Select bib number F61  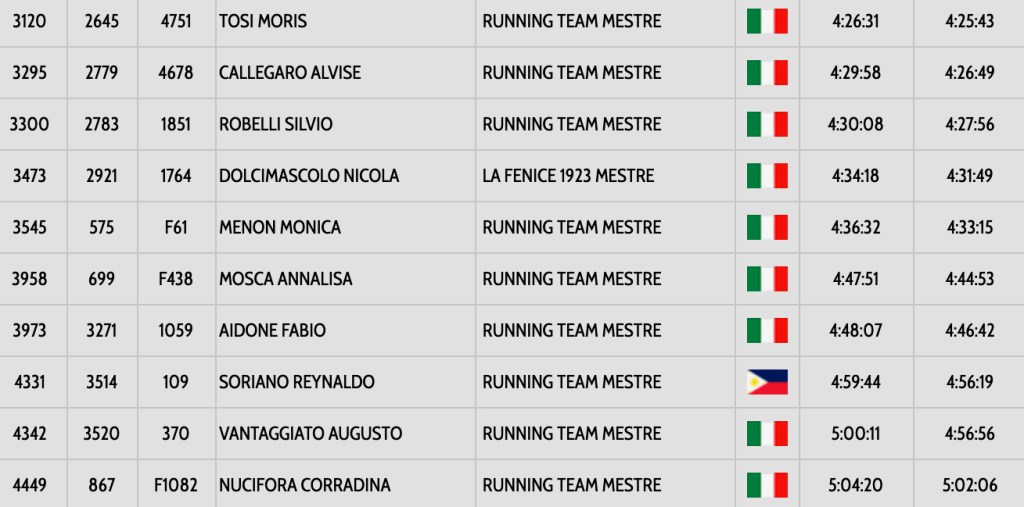point(176,227)
